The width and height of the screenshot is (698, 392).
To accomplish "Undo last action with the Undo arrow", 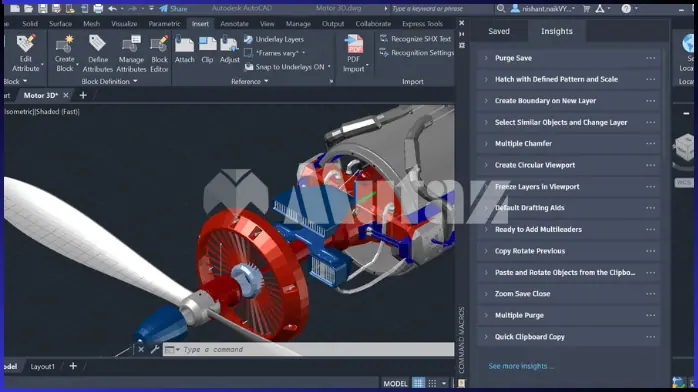I will 112,8.
